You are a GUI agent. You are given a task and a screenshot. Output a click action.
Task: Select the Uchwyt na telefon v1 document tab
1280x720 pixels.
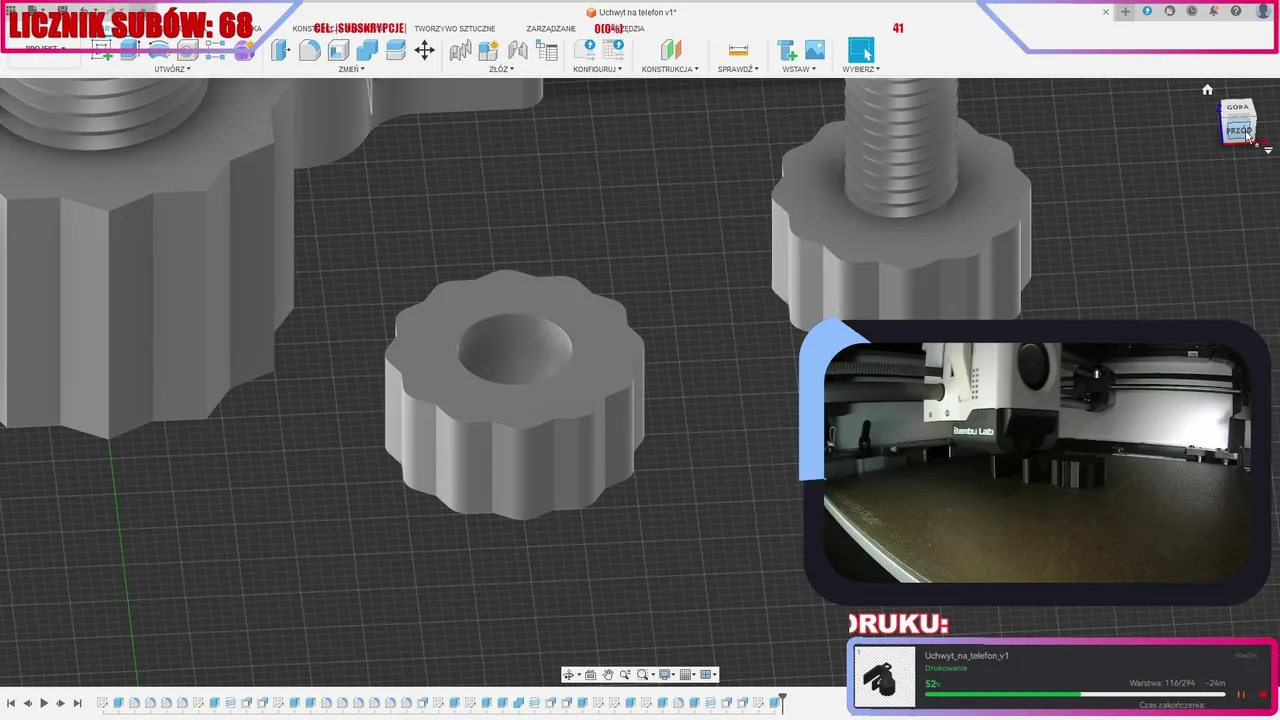click(x=631, y=12)
